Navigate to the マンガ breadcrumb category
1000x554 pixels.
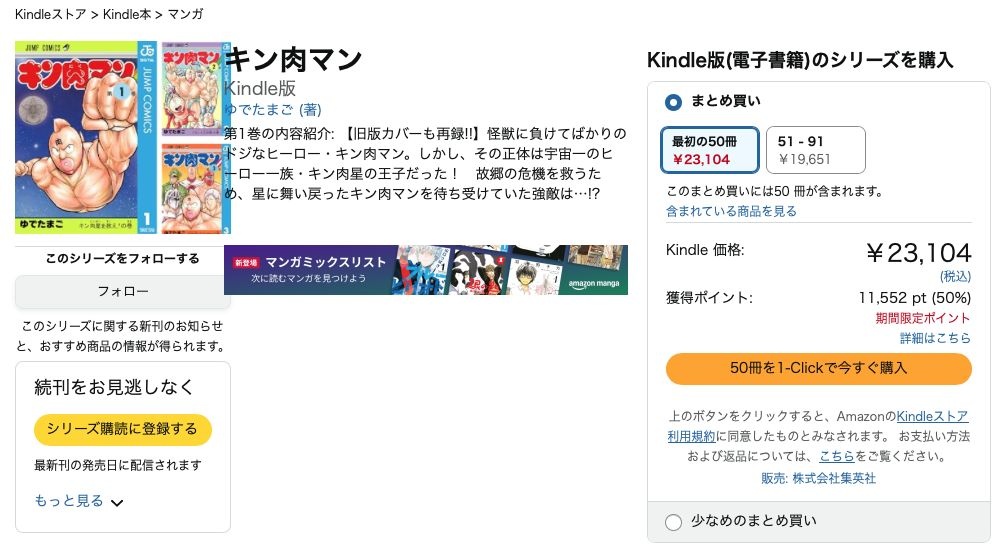tap(187, 14)
